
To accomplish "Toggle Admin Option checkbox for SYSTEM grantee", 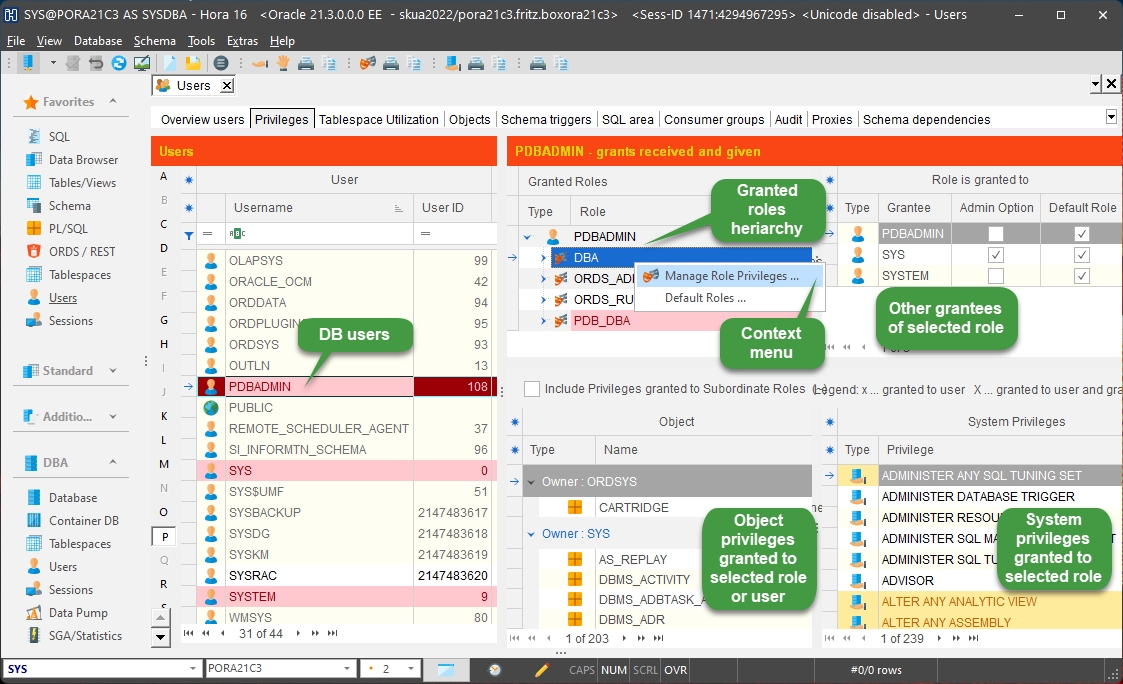I will 996,276.
